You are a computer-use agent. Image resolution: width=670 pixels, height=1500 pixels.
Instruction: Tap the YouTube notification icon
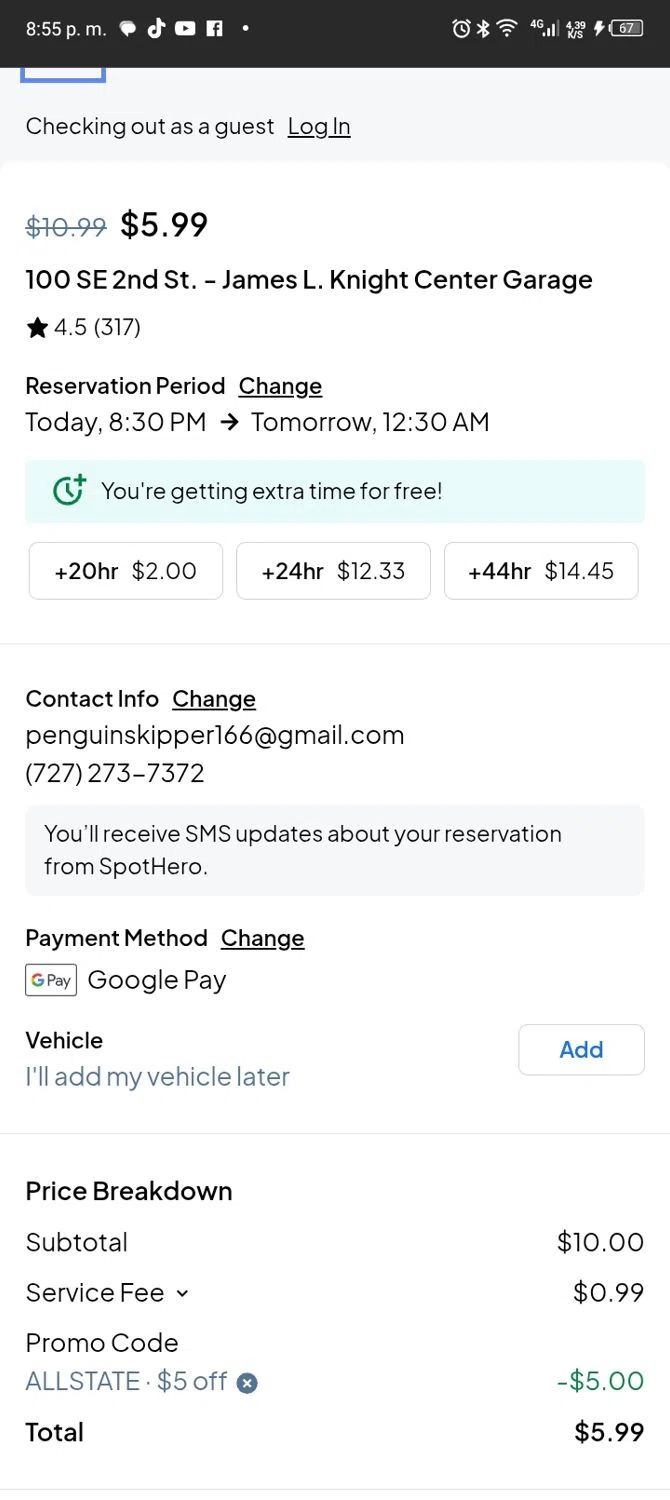point(185,29)
